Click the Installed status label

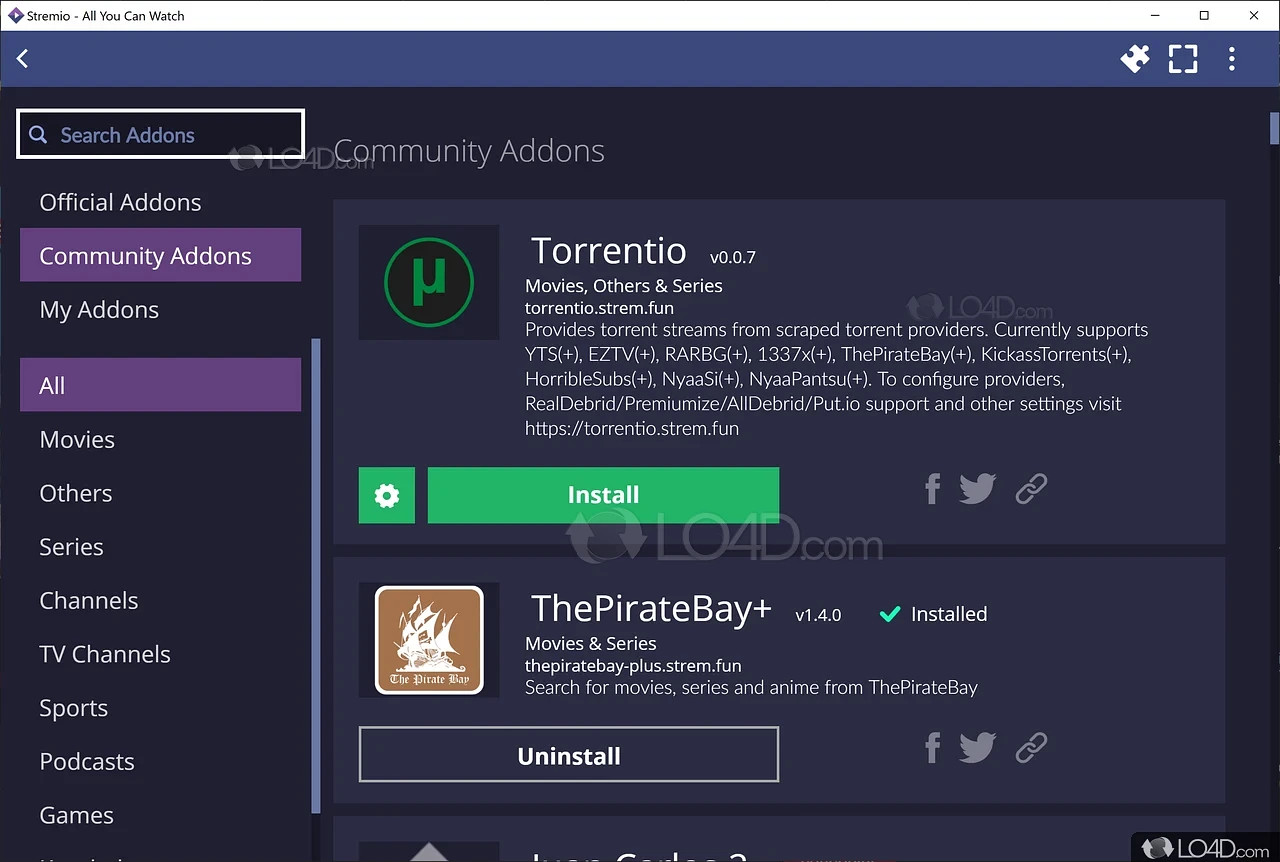933,614
